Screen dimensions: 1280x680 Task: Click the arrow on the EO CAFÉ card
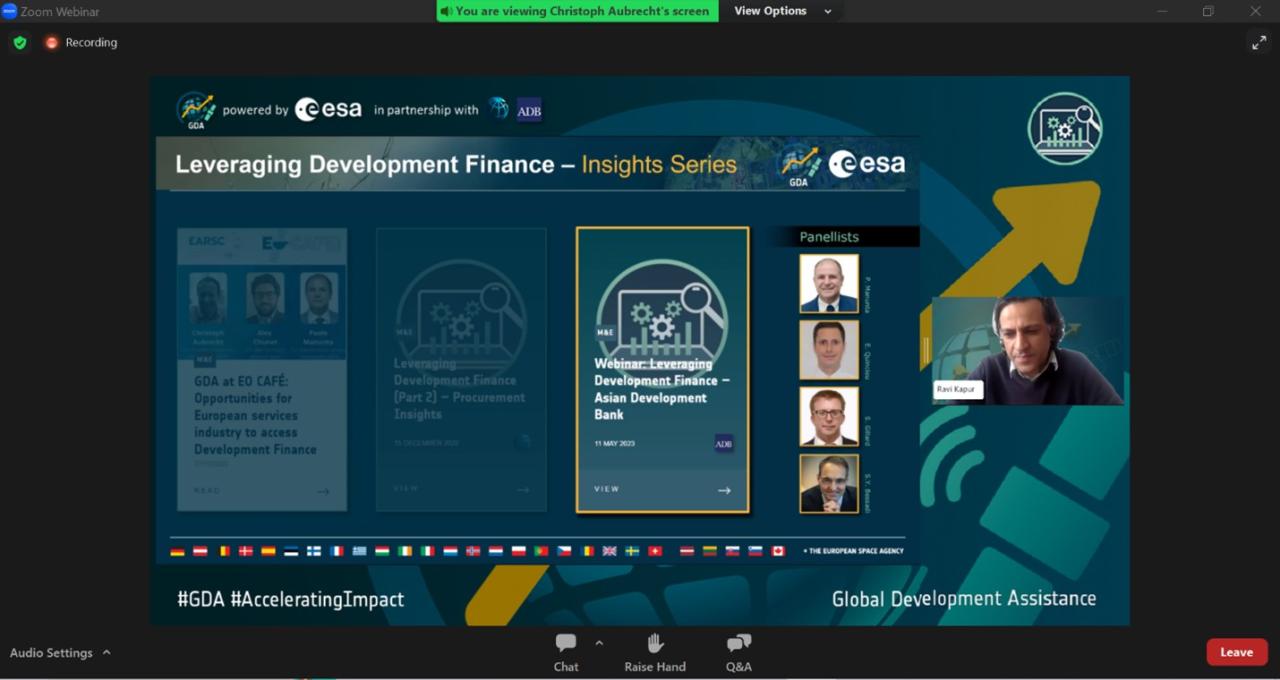pyautogui.click(x=323, y=491)
